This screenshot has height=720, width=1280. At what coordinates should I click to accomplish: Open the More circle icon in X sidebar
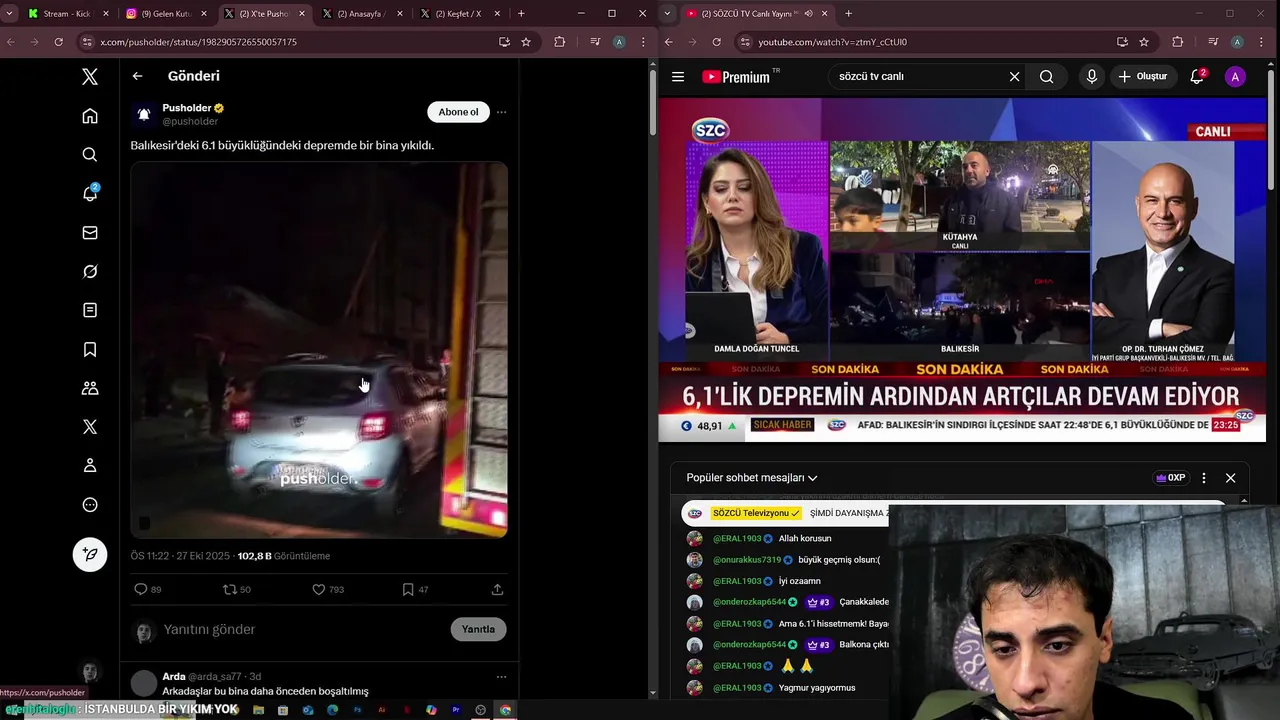tap(90, 505)
